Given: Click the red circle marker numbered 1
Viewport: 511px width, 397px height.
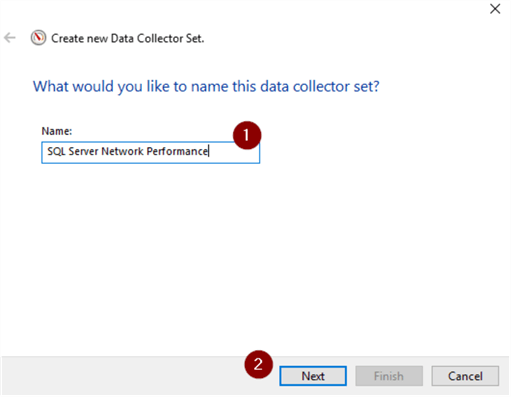Looking at the screenshot, I should point(247,135).
